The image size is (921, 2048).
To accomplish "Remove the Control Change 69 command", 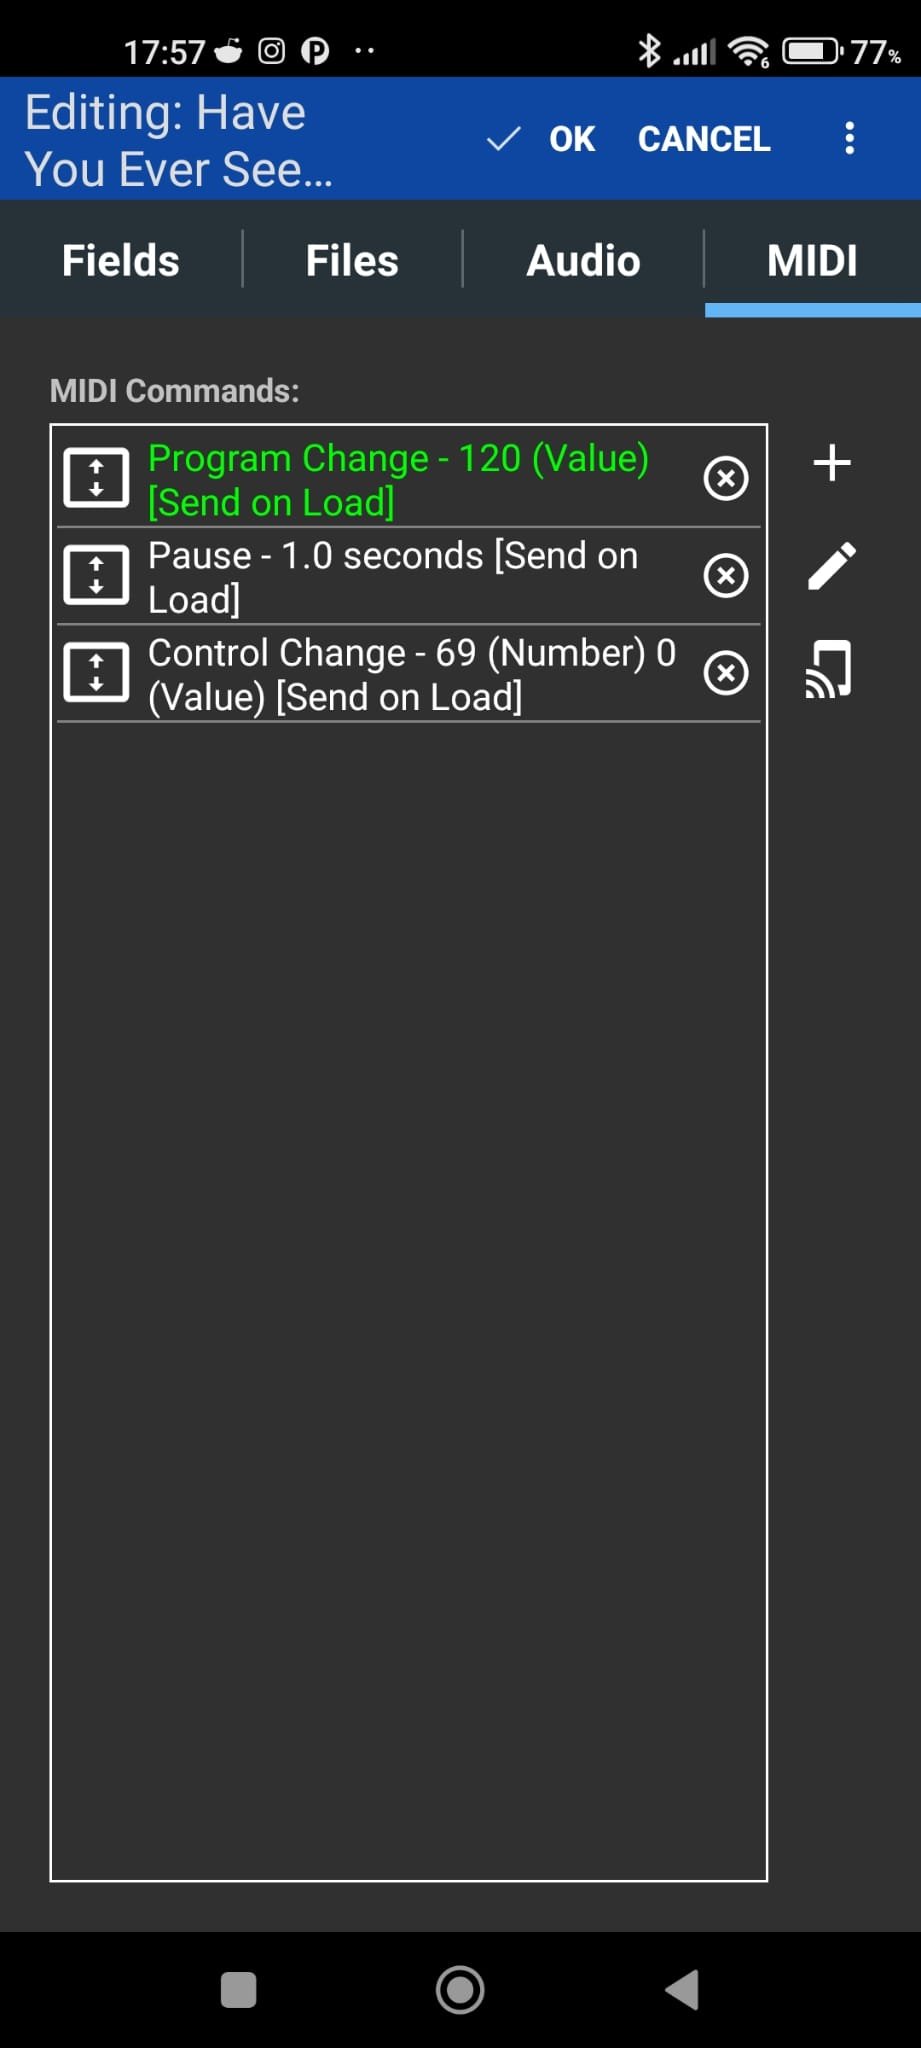I will 726,673.
